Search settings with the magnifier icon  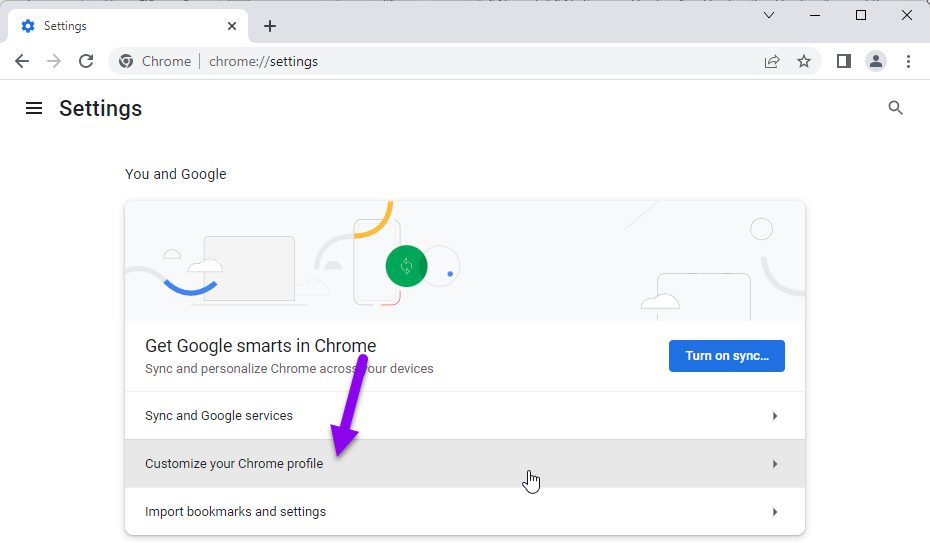(x=895, y=108)
